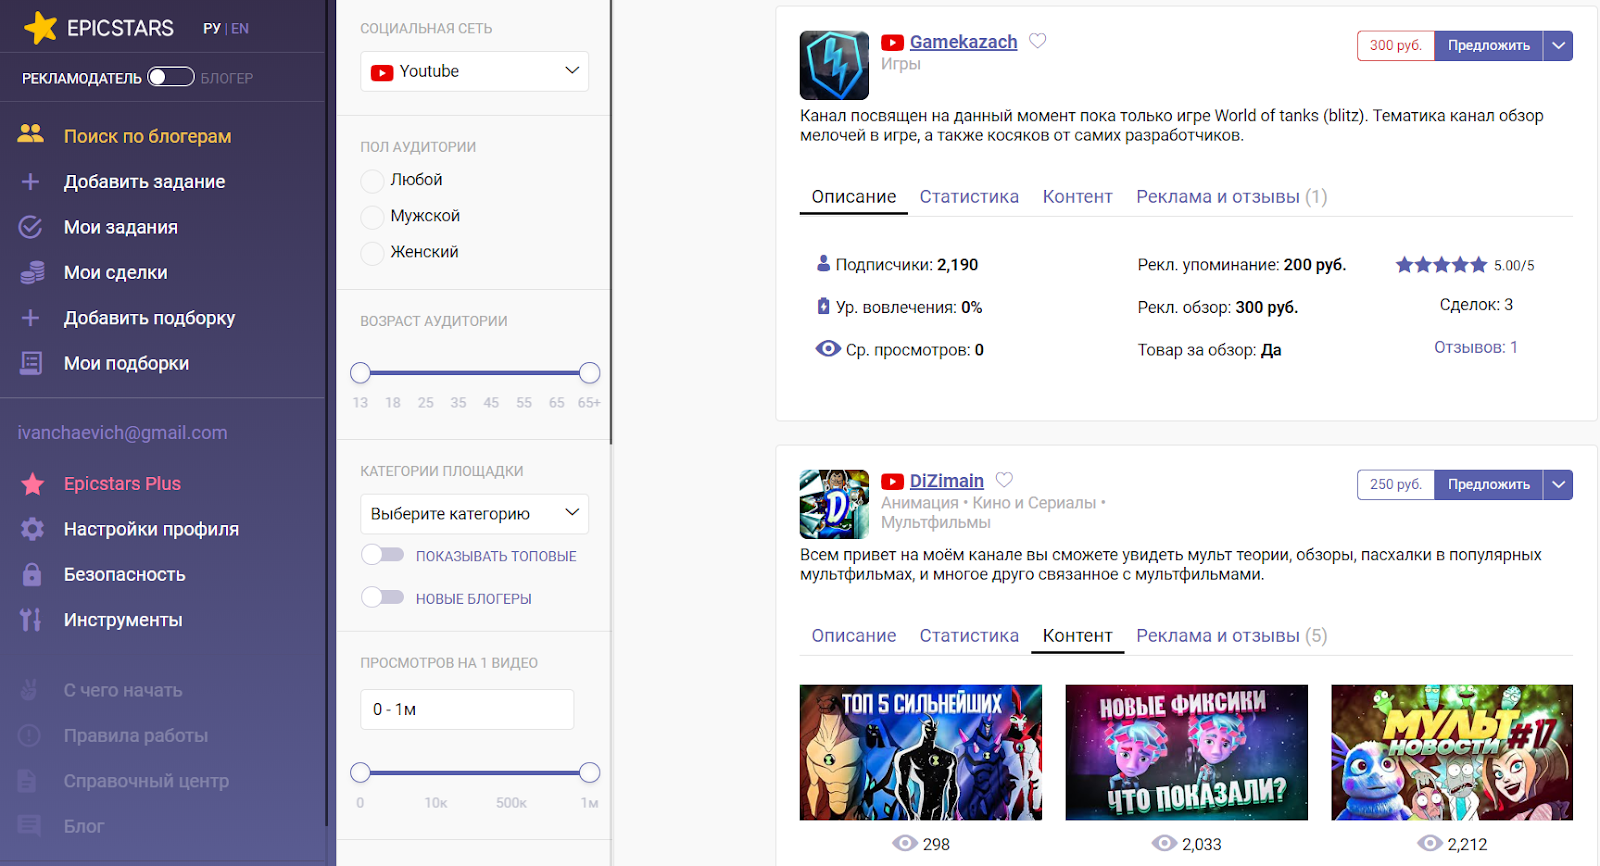This screenshot has width=1600, height=866.
Task: Open the Gamekazach channel link
Action: pyautogui.click(x=963, y=42)
